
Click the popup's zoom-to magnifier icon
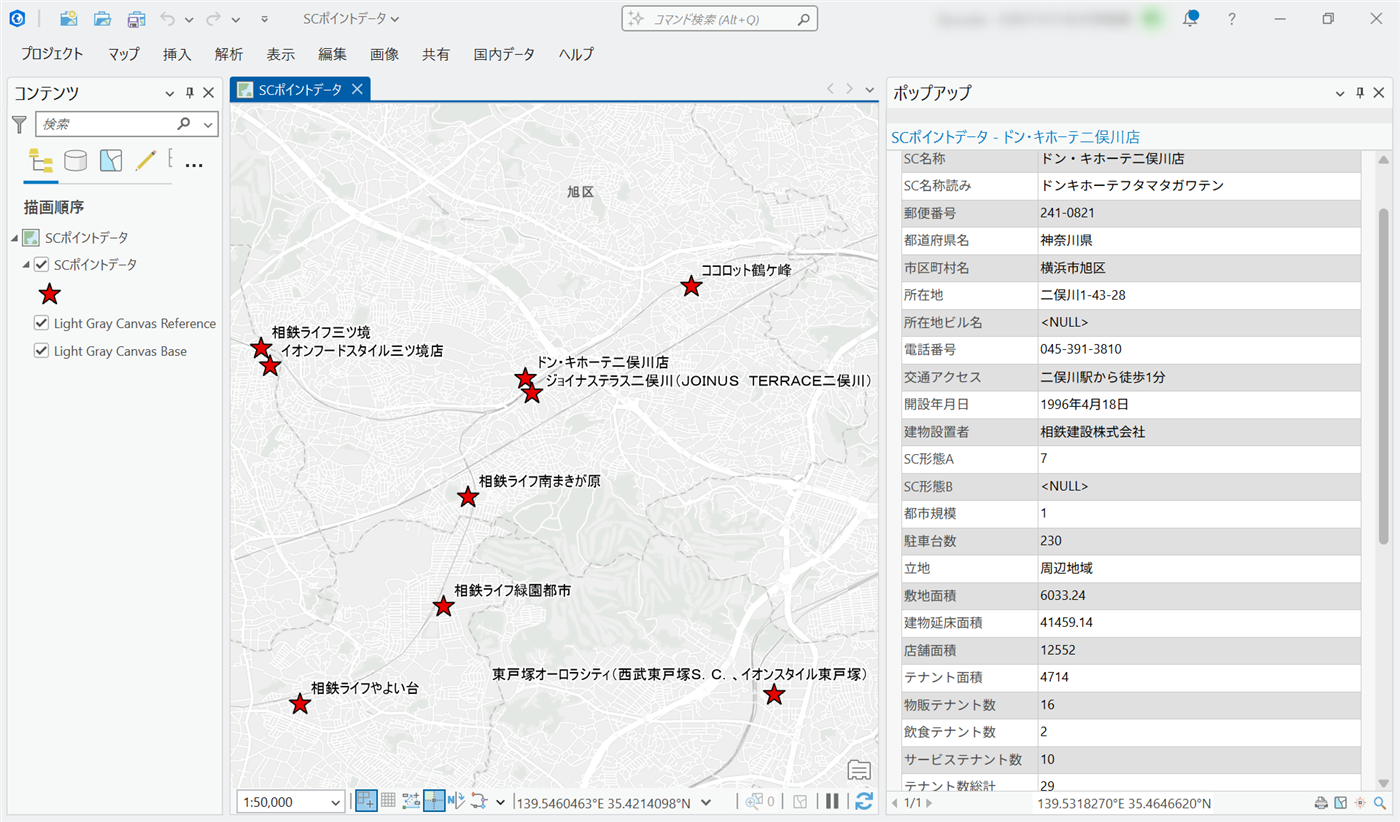pos(1380,802)
